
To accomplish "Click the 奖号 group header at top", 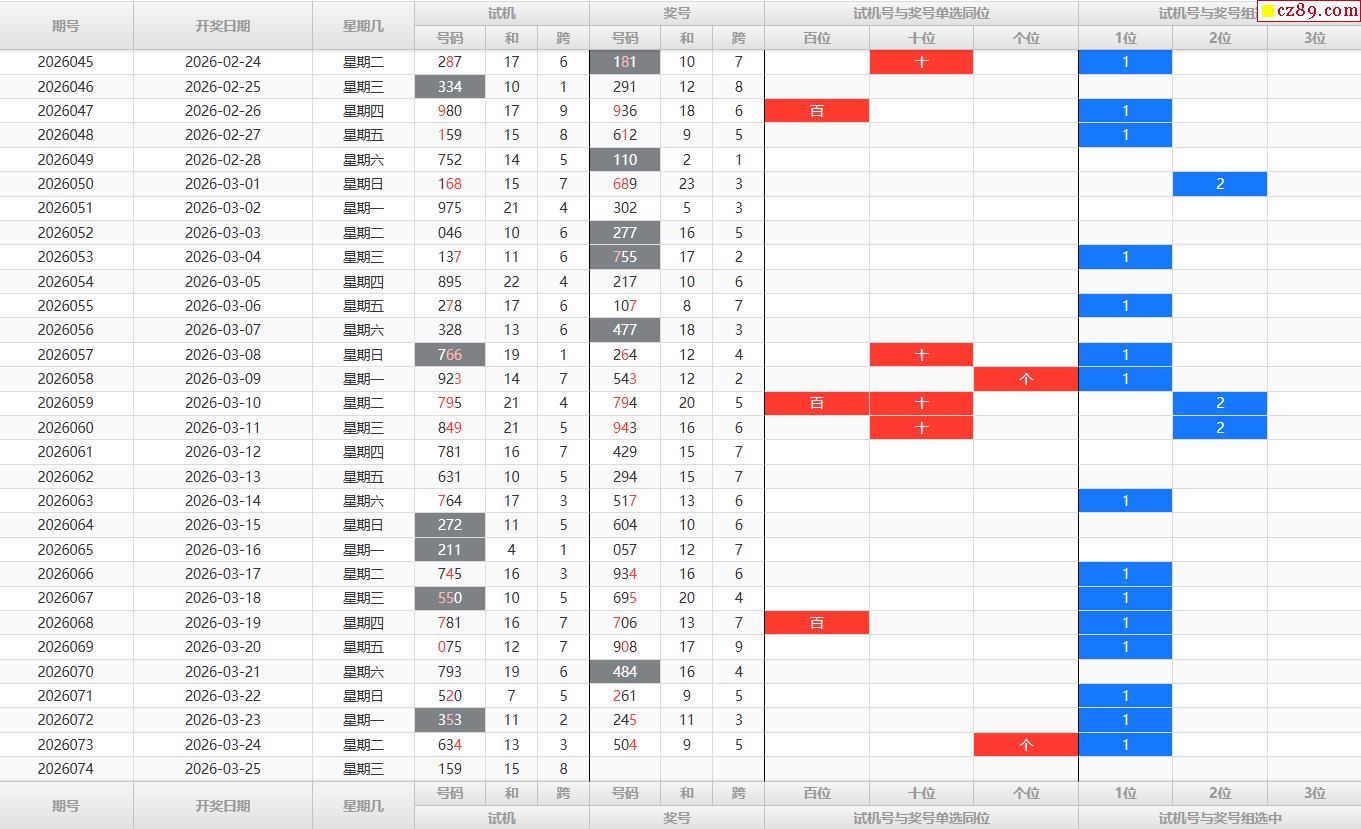I will click(676, 13).
